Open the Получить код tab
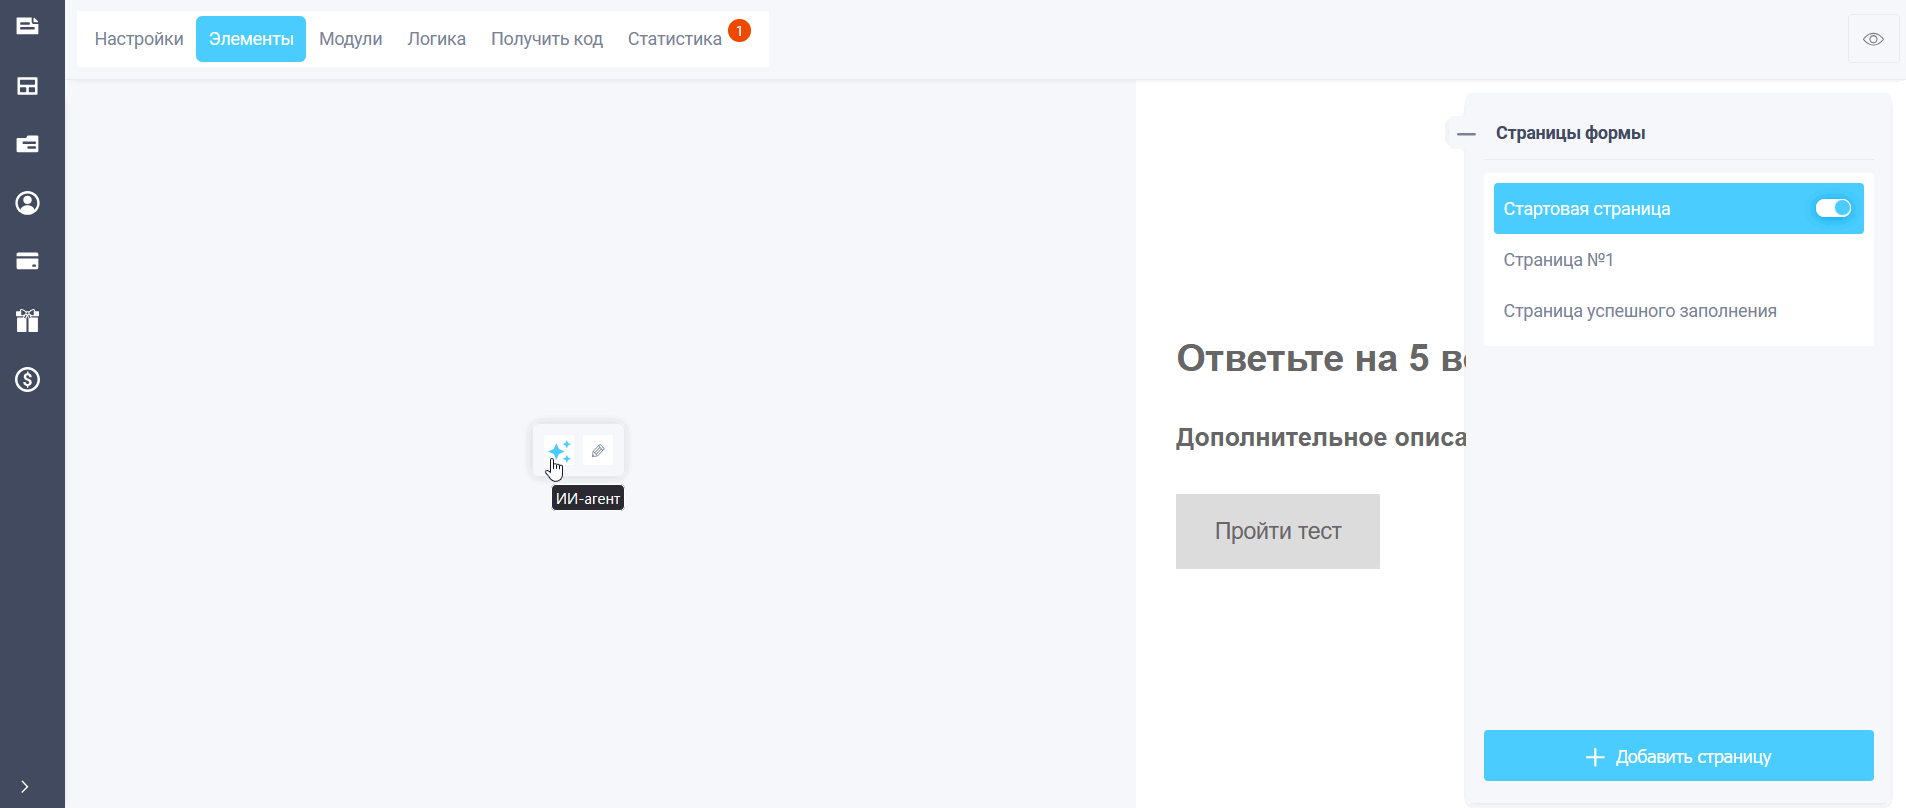Image resolution: width=1906 pixels, height=808 pixels. (x=547, y=39)
